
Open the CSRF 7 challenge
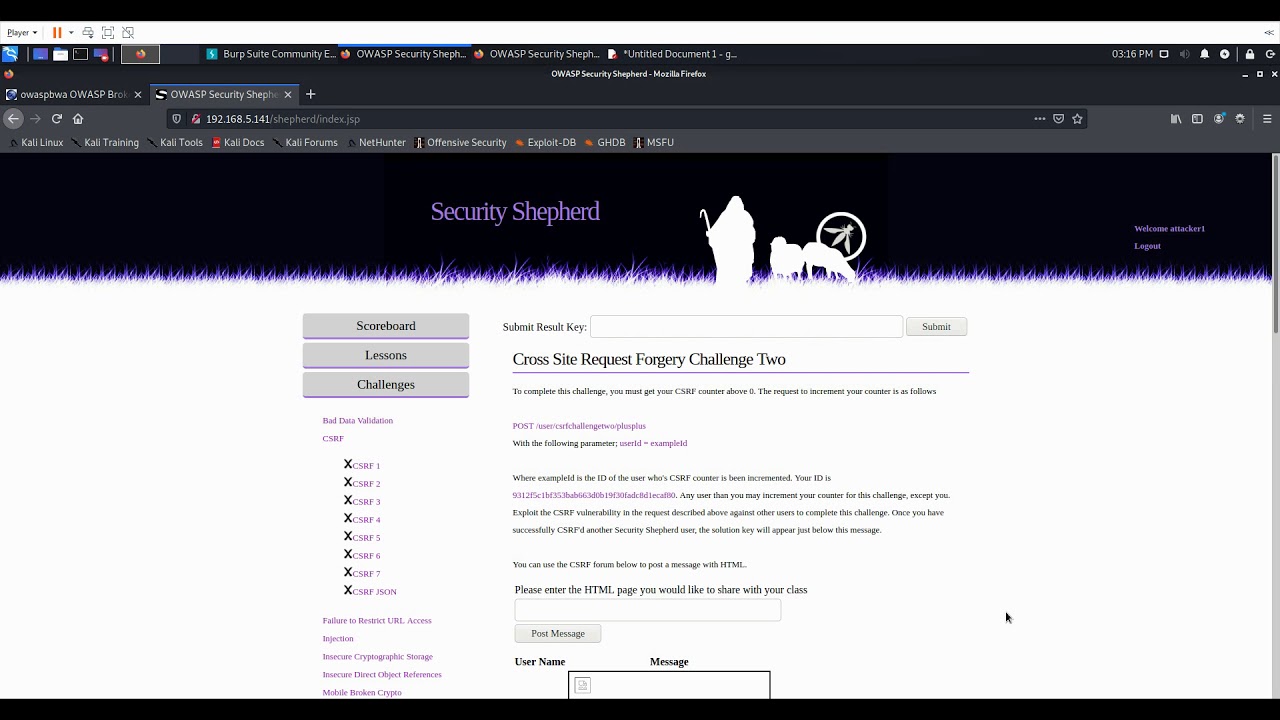[x=366, y=574]
